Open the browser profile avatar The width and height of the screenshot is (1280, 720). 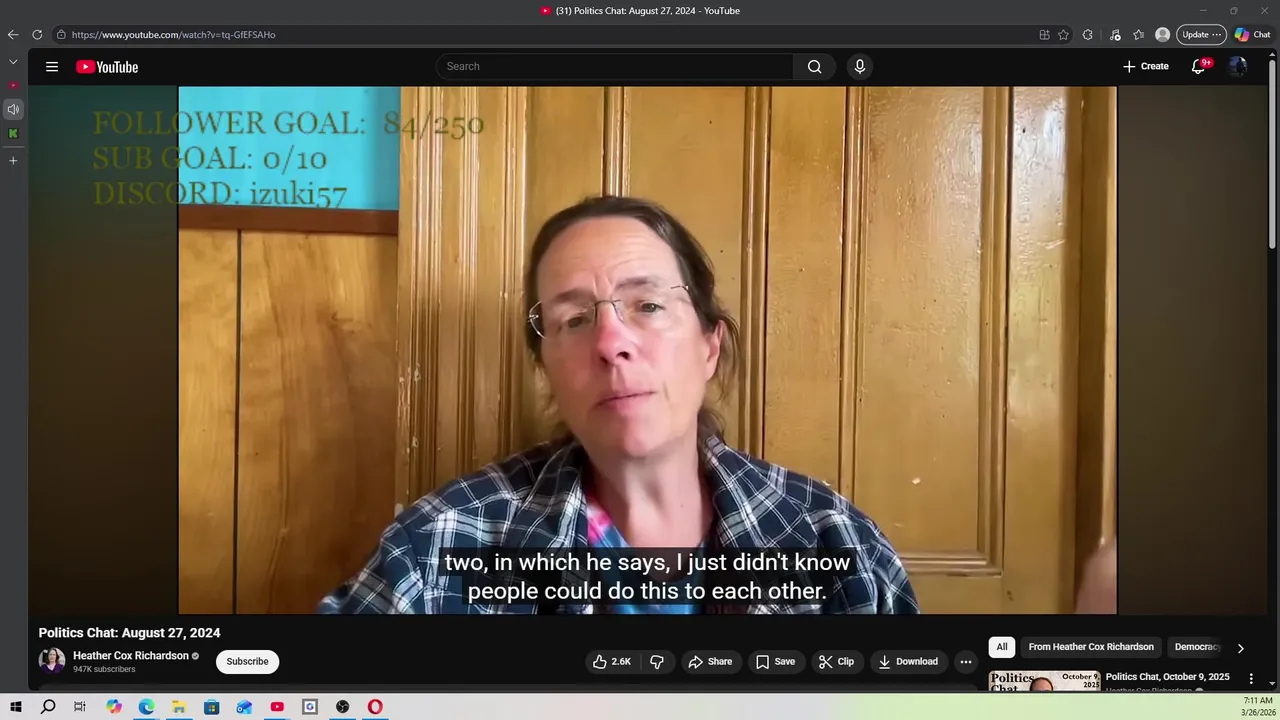pyautogui.click(x=1162, y=35)
